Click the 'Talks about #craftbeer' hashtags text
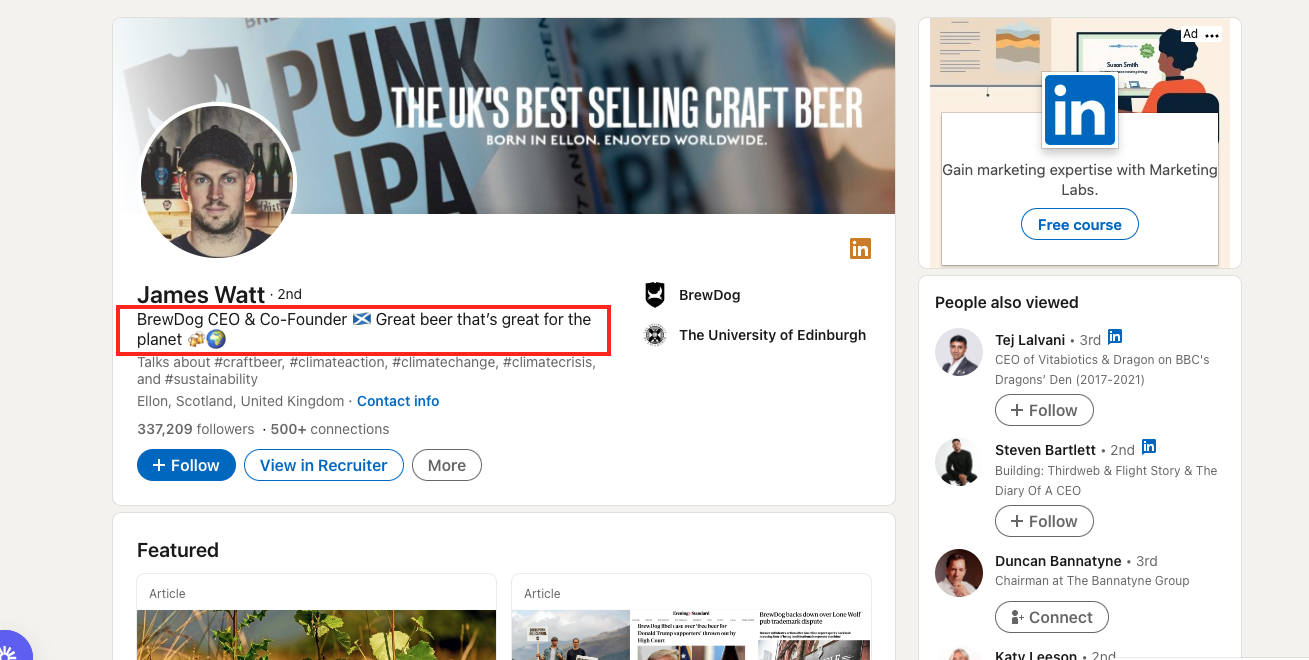 pos(366,370)
